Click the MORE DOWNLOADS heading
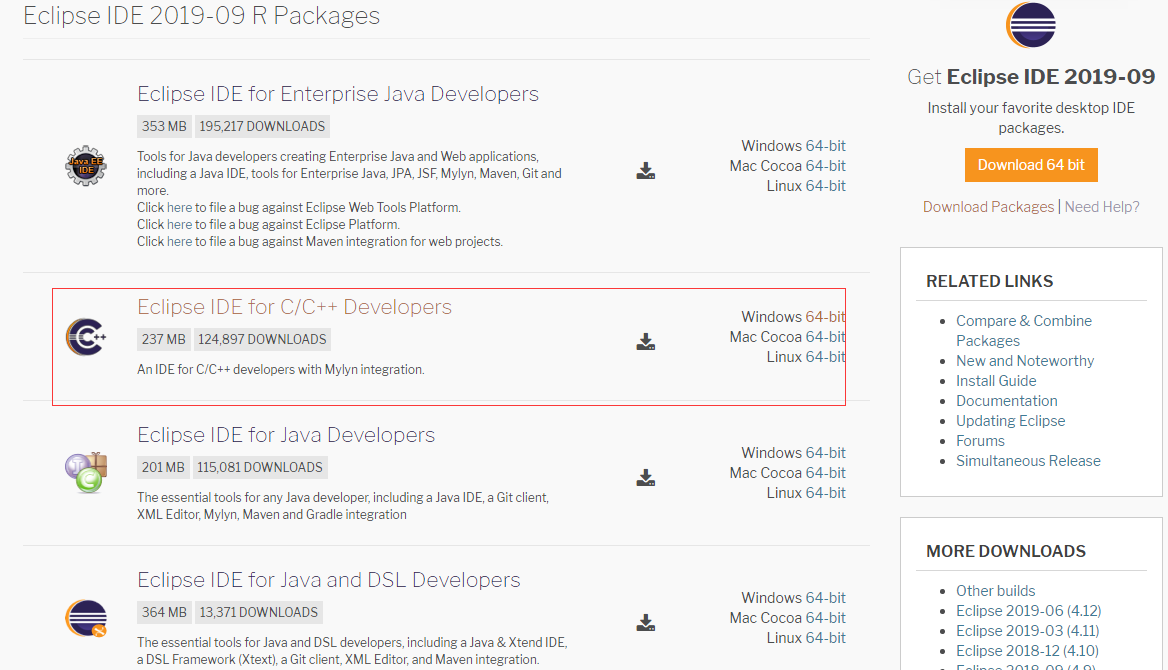The height and width of the screenshot is (670, 1168). (x=1006, y=552)
